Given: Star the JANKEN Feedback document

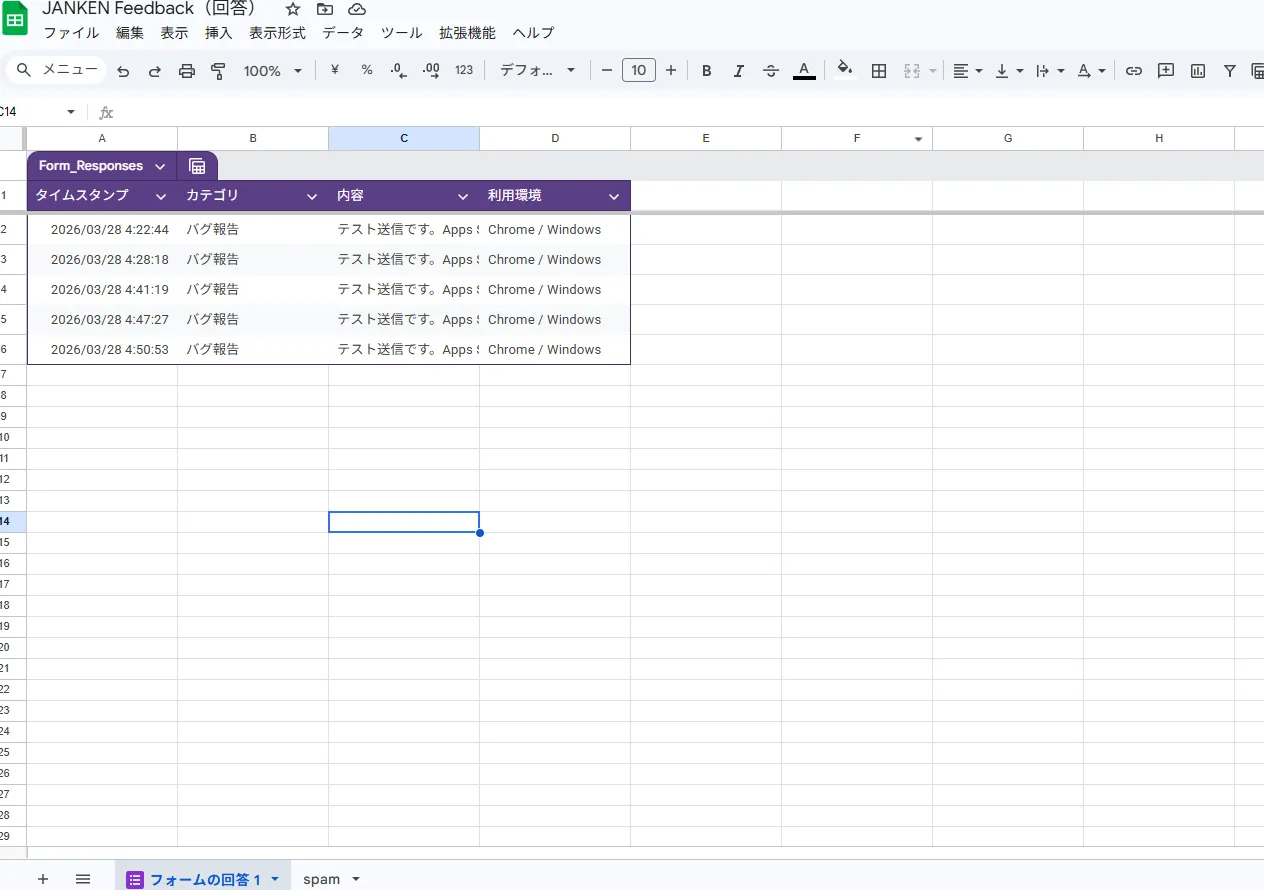Looking at the screenshot, I should 293,9.
